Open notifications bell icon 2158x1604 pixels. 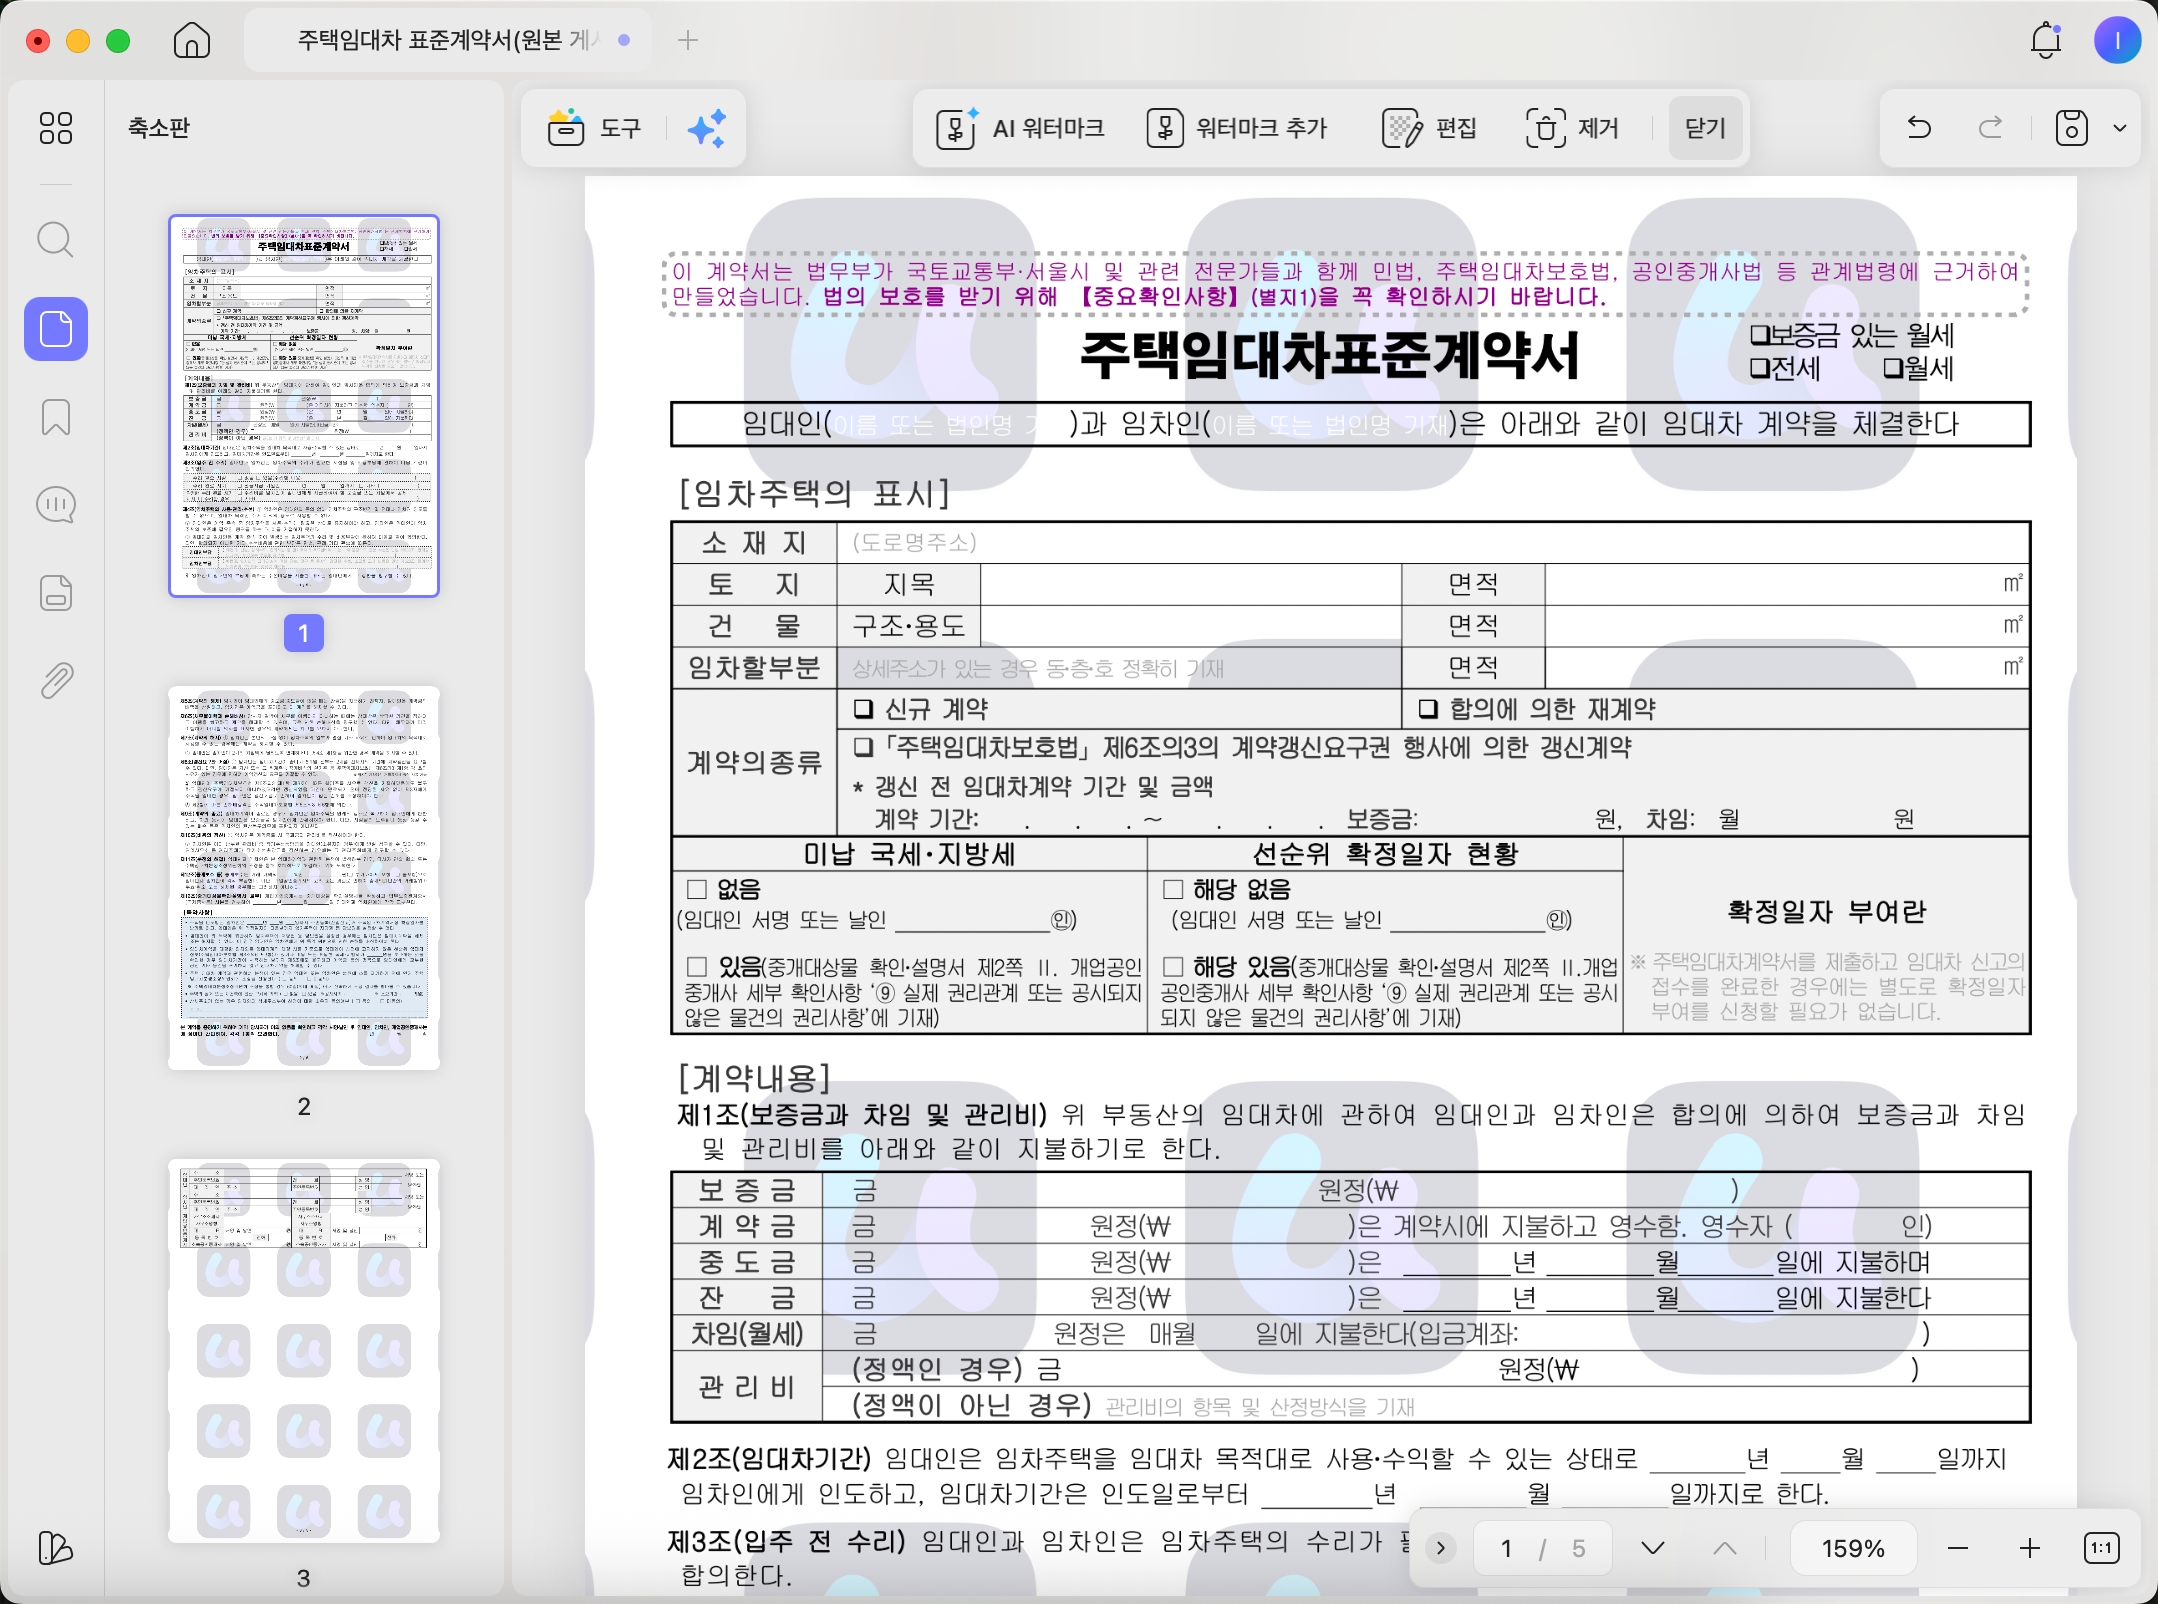pyautogui.click(x=2046, y=40)
